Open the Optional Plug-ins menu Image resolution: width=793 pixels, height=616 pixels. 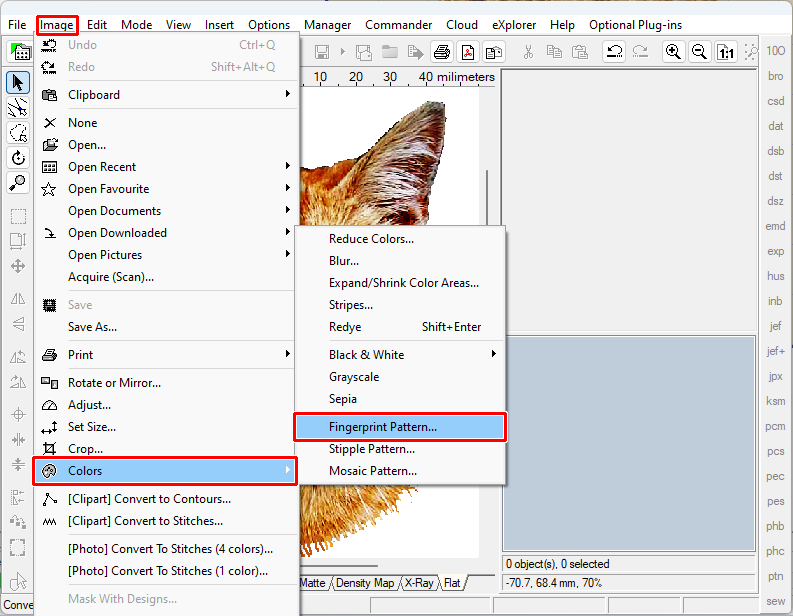[x=635, y=25]
